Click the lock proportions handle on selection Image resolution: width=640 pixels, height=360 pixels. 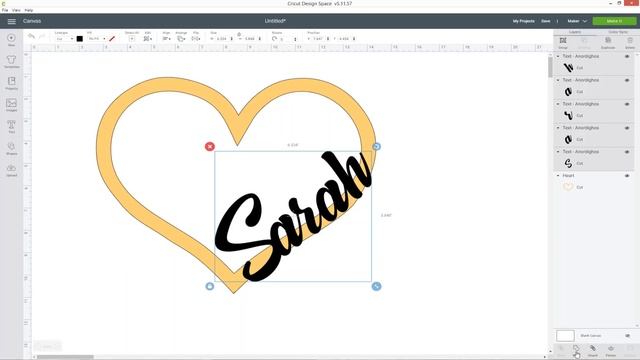[210, 286]
